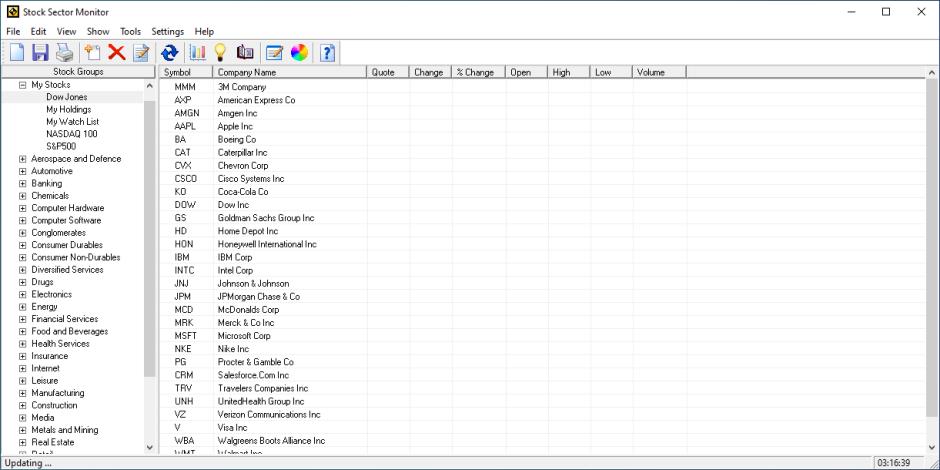This screenshot has height=470, width=940.
Task: Select S&P500 in the tree
Action: [x=61, y=146]
